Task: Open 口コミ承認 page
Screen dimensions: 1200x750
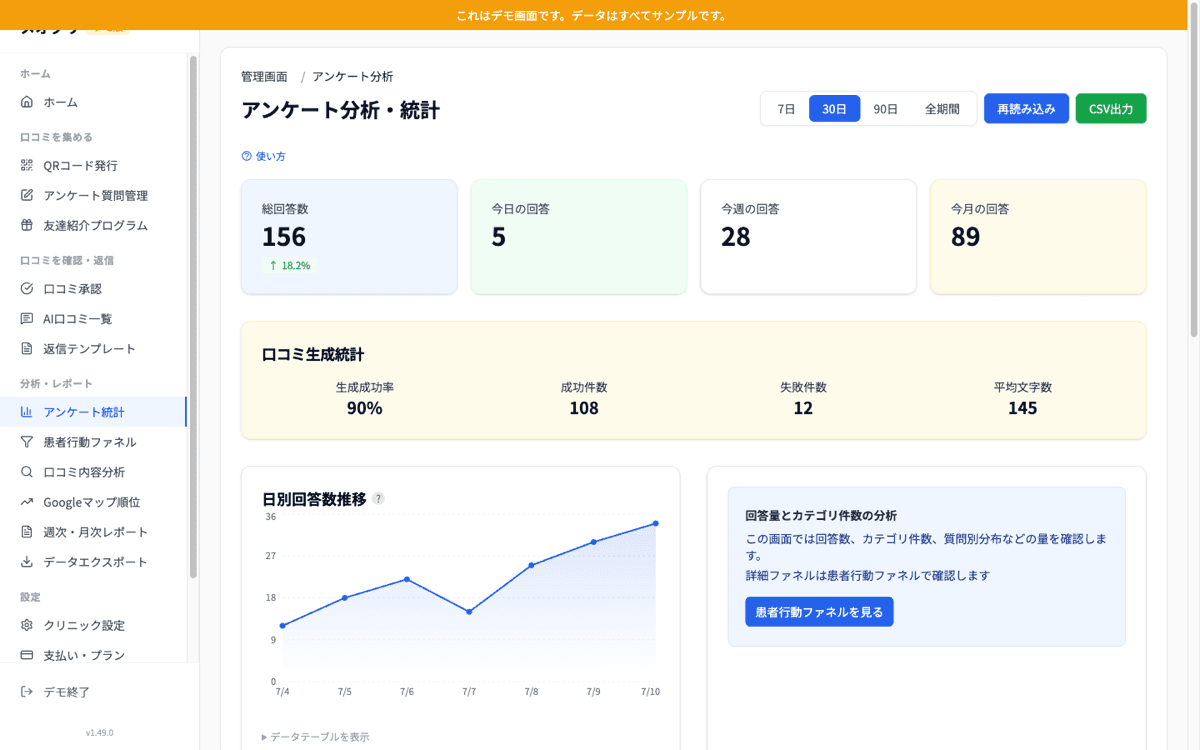Action: (x=93, y=288)
